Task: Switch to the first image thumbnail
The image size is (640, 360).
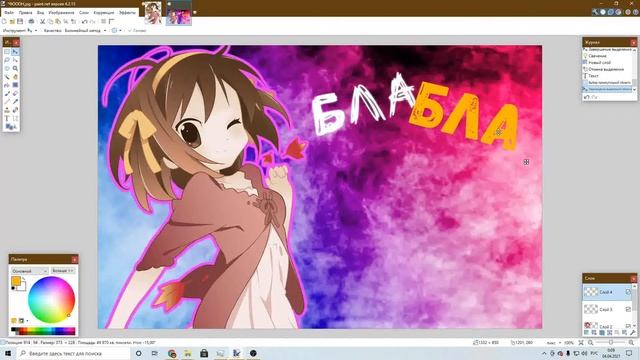Action: coord(152,13)
